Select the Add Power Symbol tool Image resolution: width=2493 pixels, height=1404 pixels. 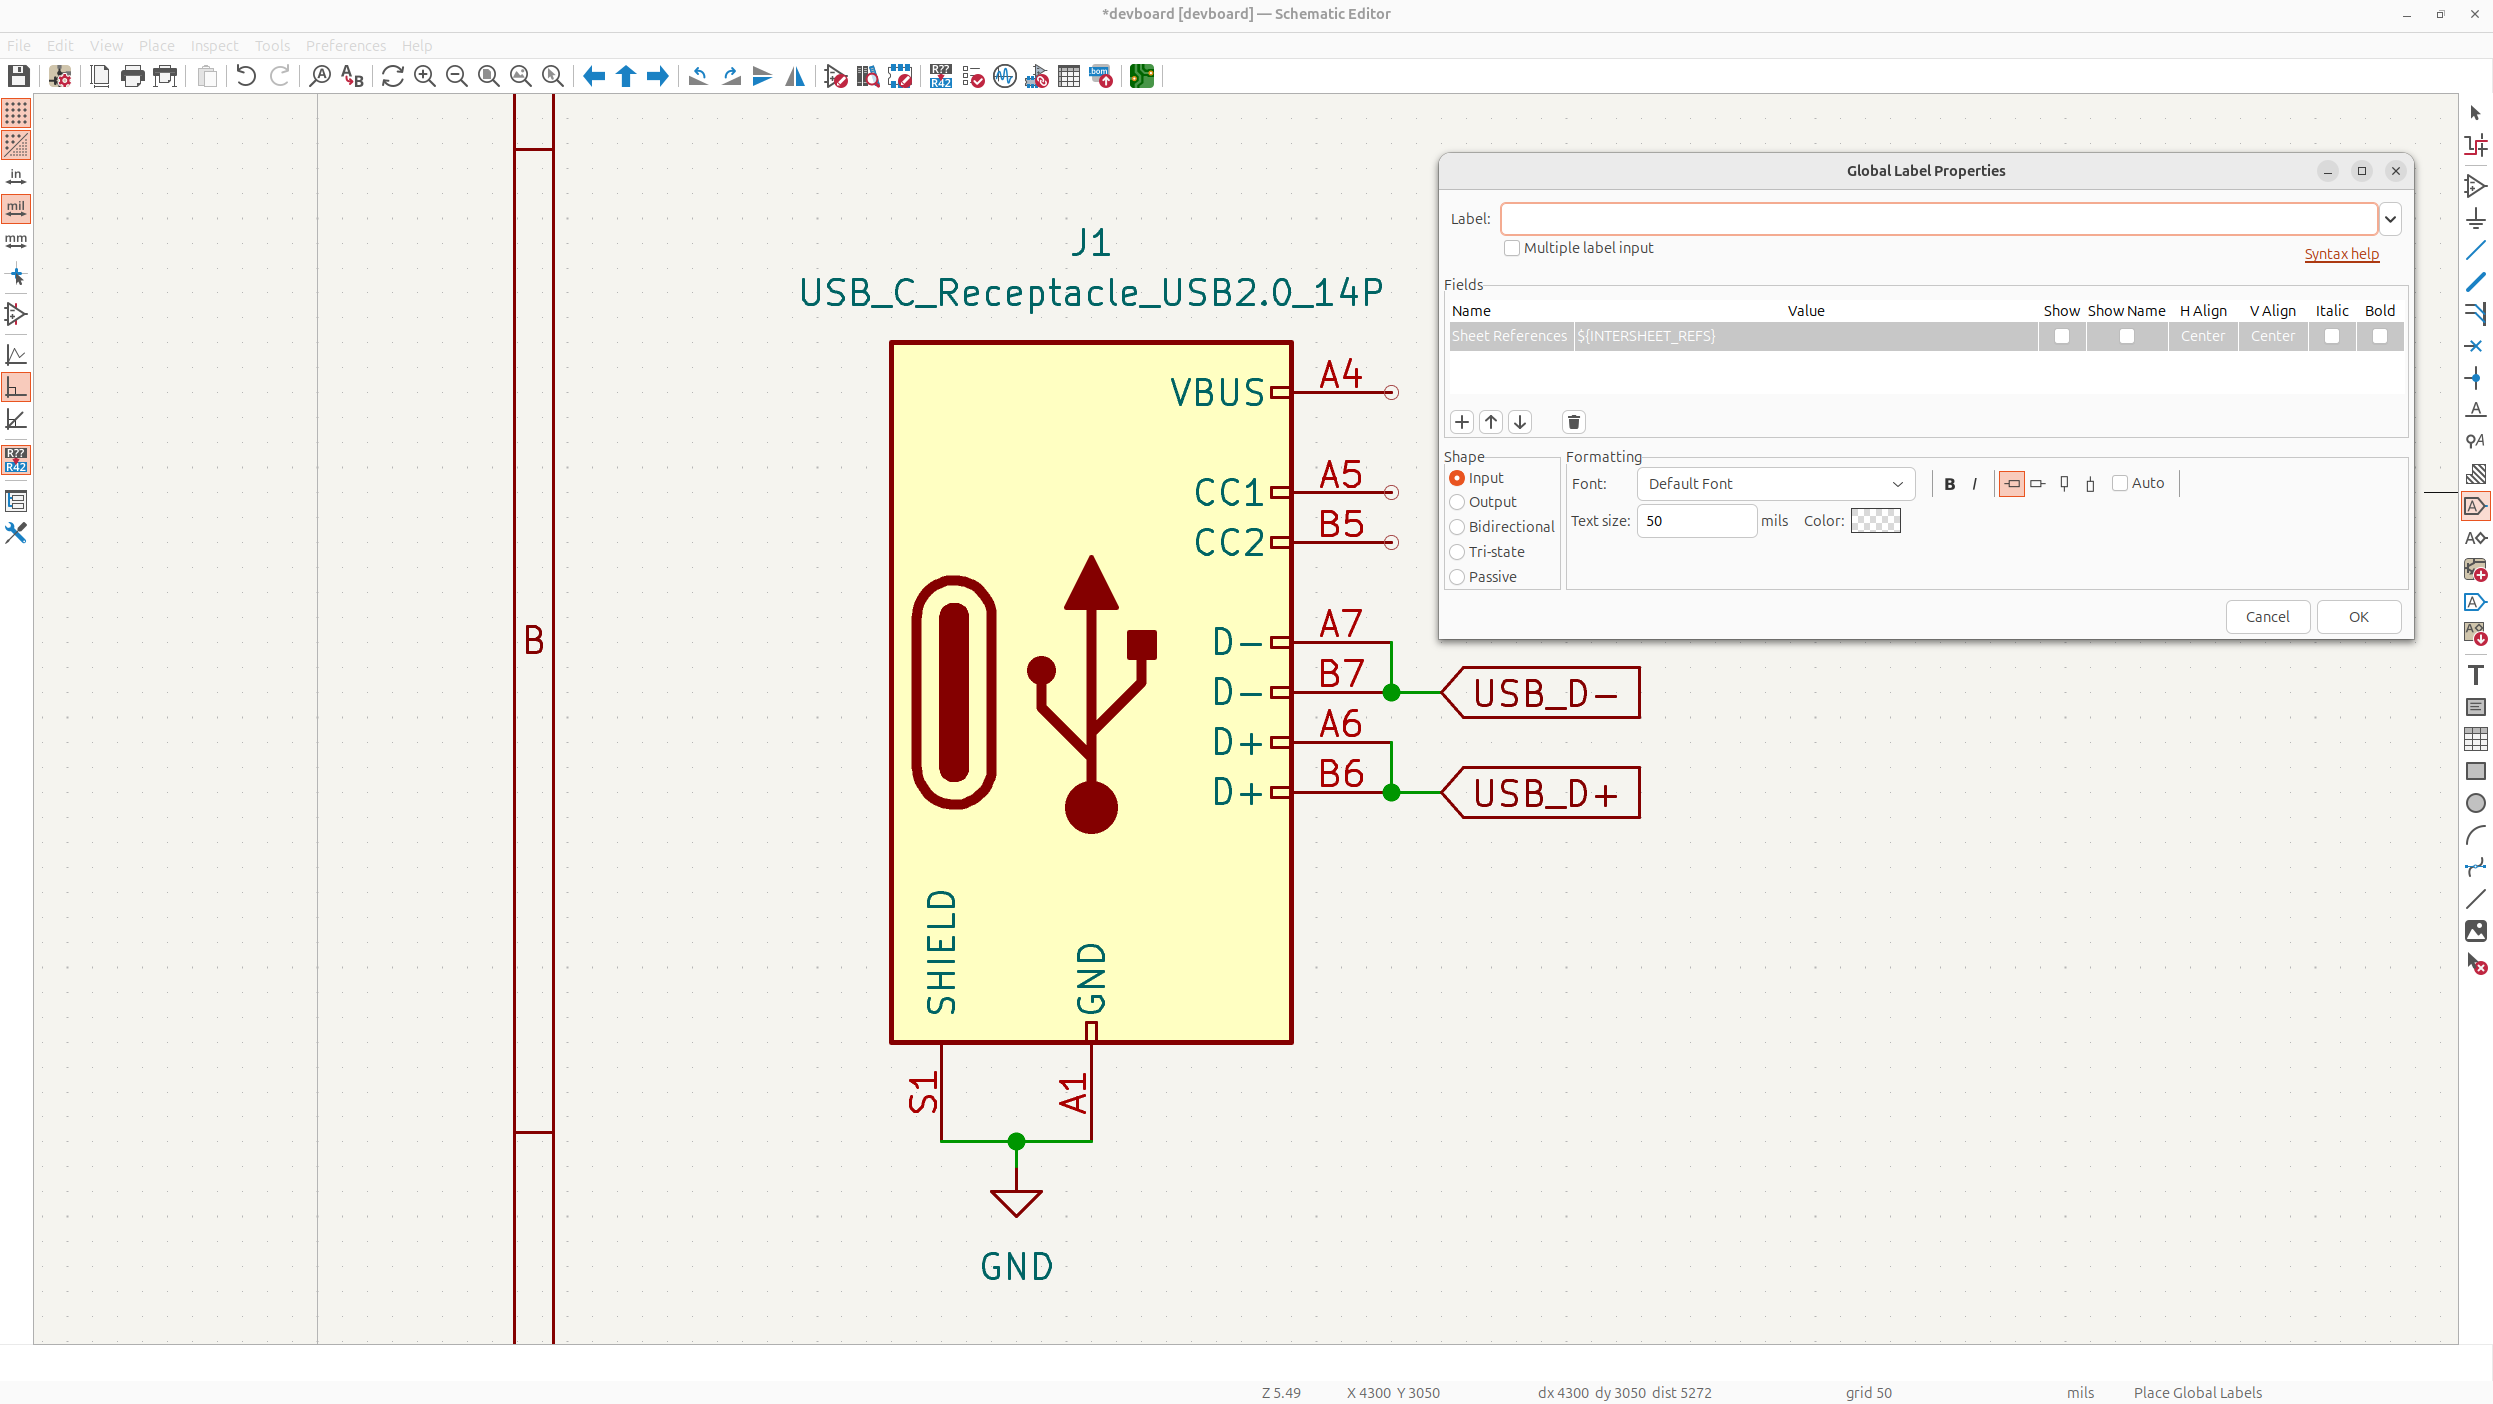[x=2476, y=219]
